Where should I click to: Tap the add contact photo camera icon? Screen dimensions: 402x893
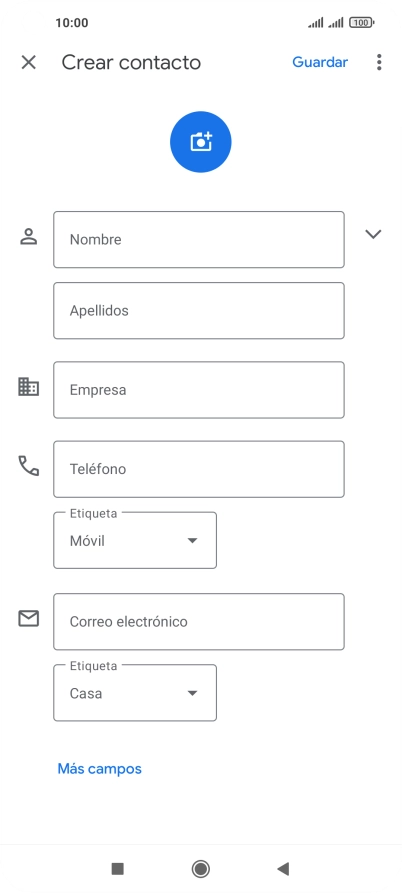(200, 142)
